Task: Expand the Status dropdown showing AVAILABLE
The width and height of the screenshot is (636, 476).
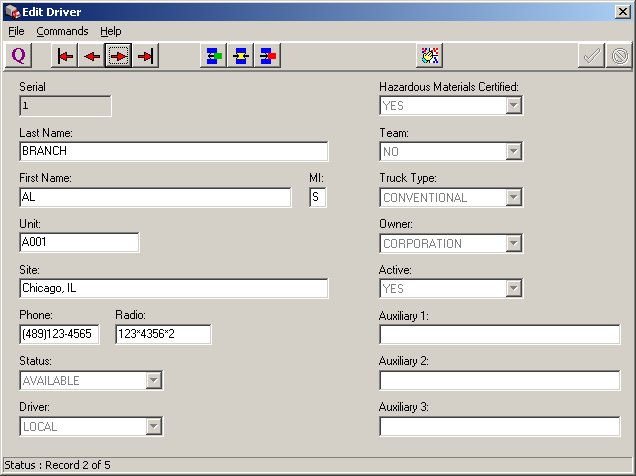Action: [153, 380]
